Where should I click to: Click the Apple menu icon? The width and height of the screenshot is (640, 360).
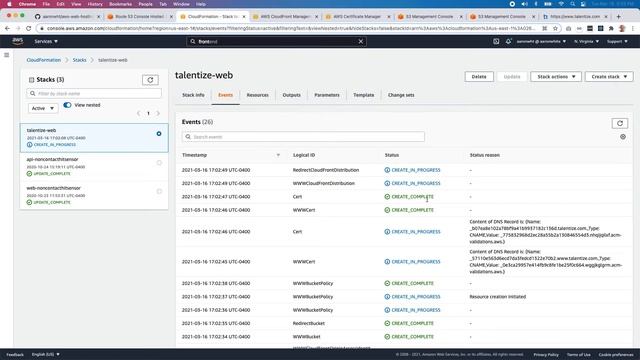(x=9, y=4)
